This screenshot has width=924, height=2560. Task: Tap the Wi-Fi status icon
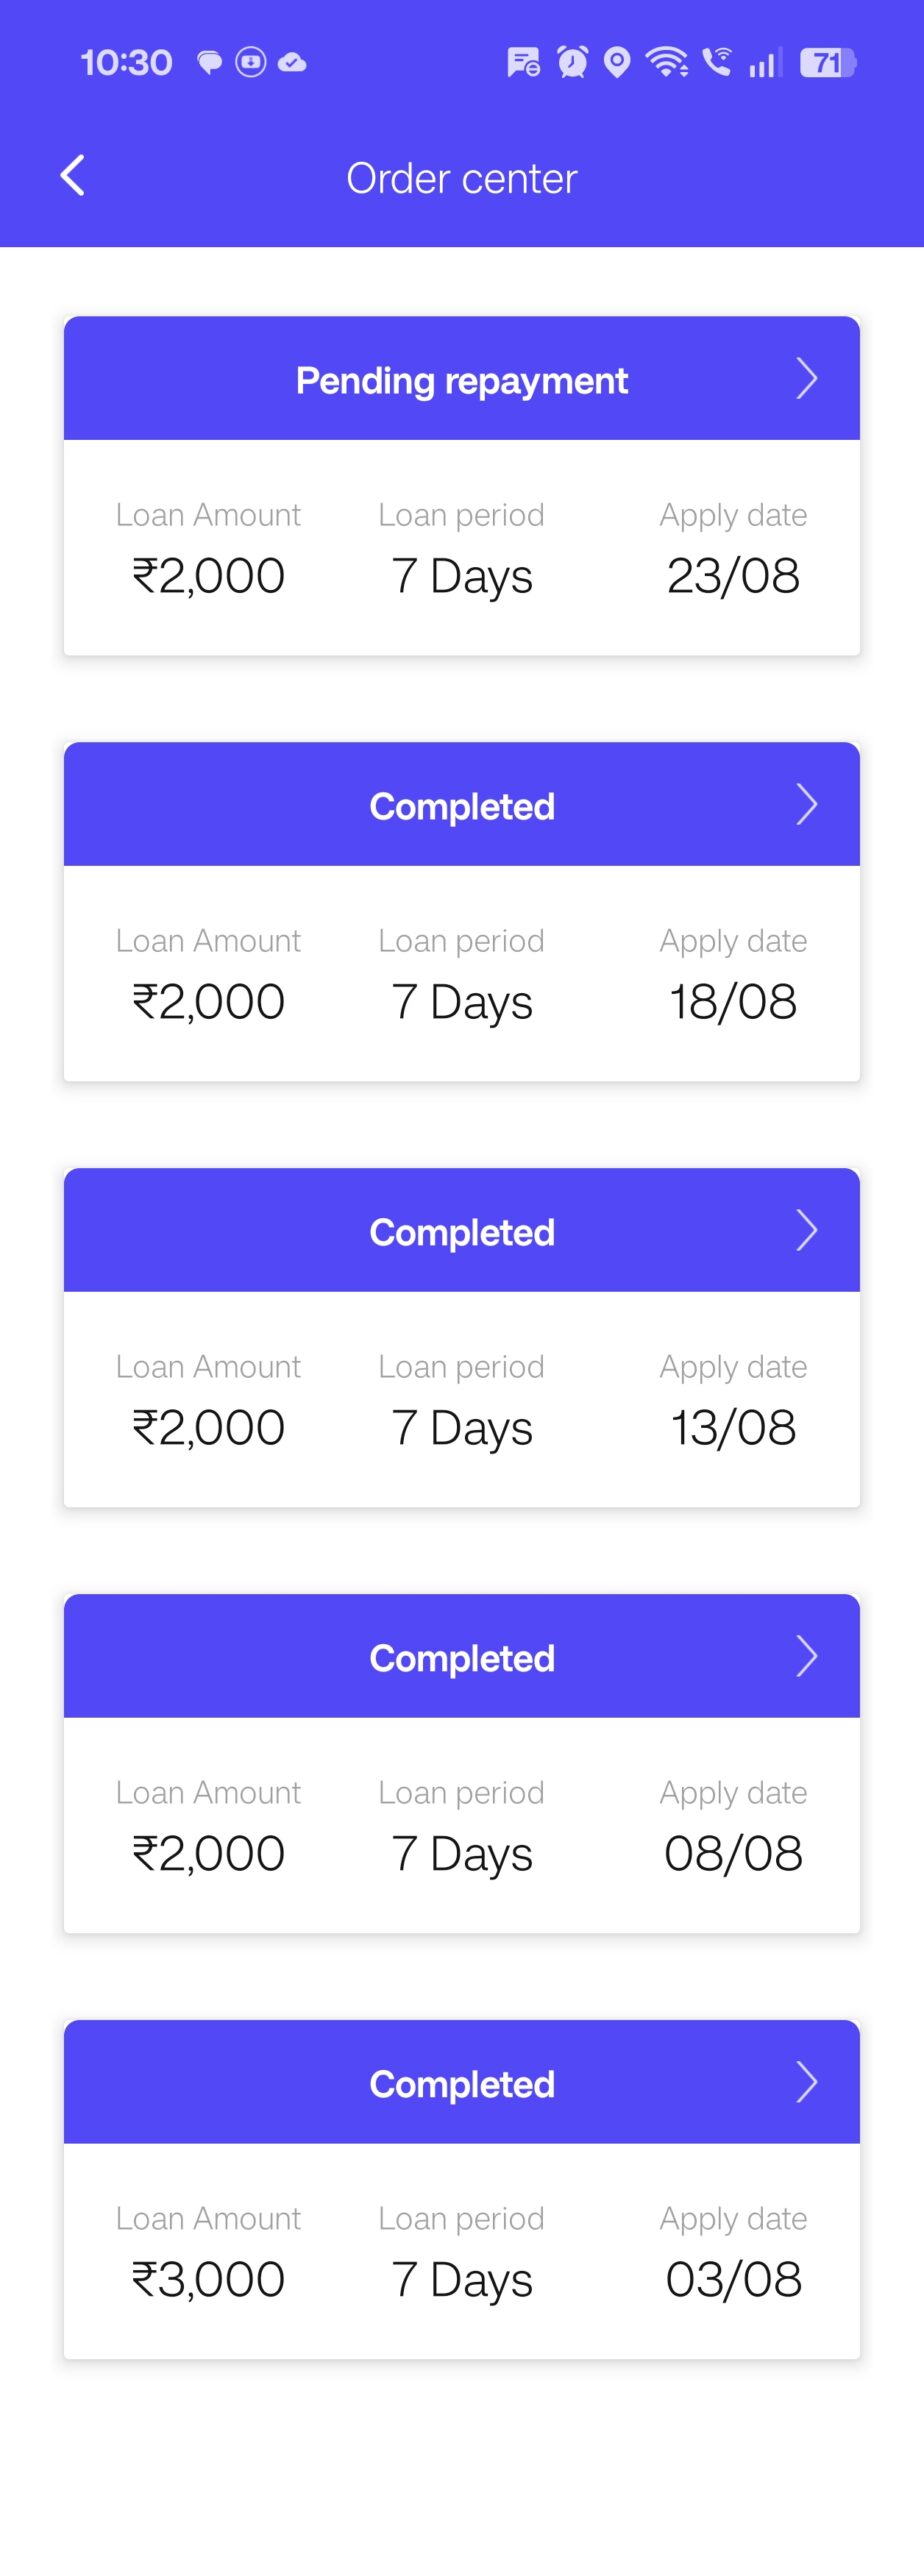(666, 62)
